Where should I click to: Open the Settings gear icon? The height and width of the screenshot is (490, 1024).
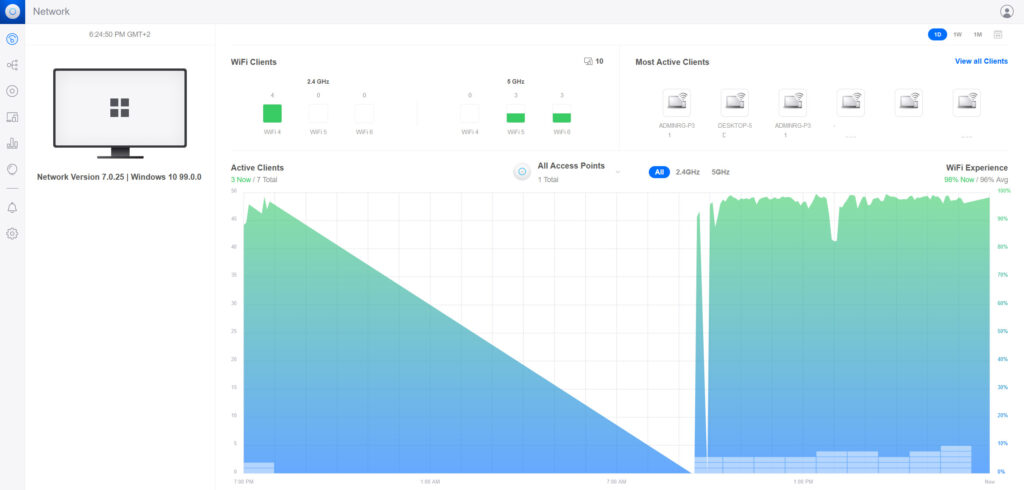pos(12,233)
